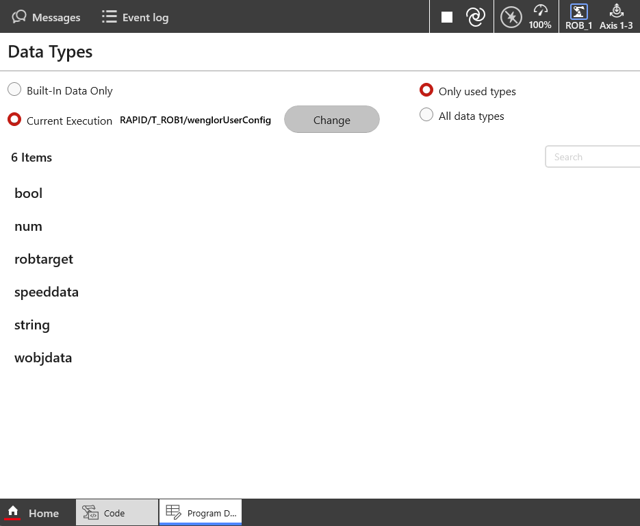Switch to the Code tab
Viewport: 640px width, 526px height.
[x=117, y=513]
